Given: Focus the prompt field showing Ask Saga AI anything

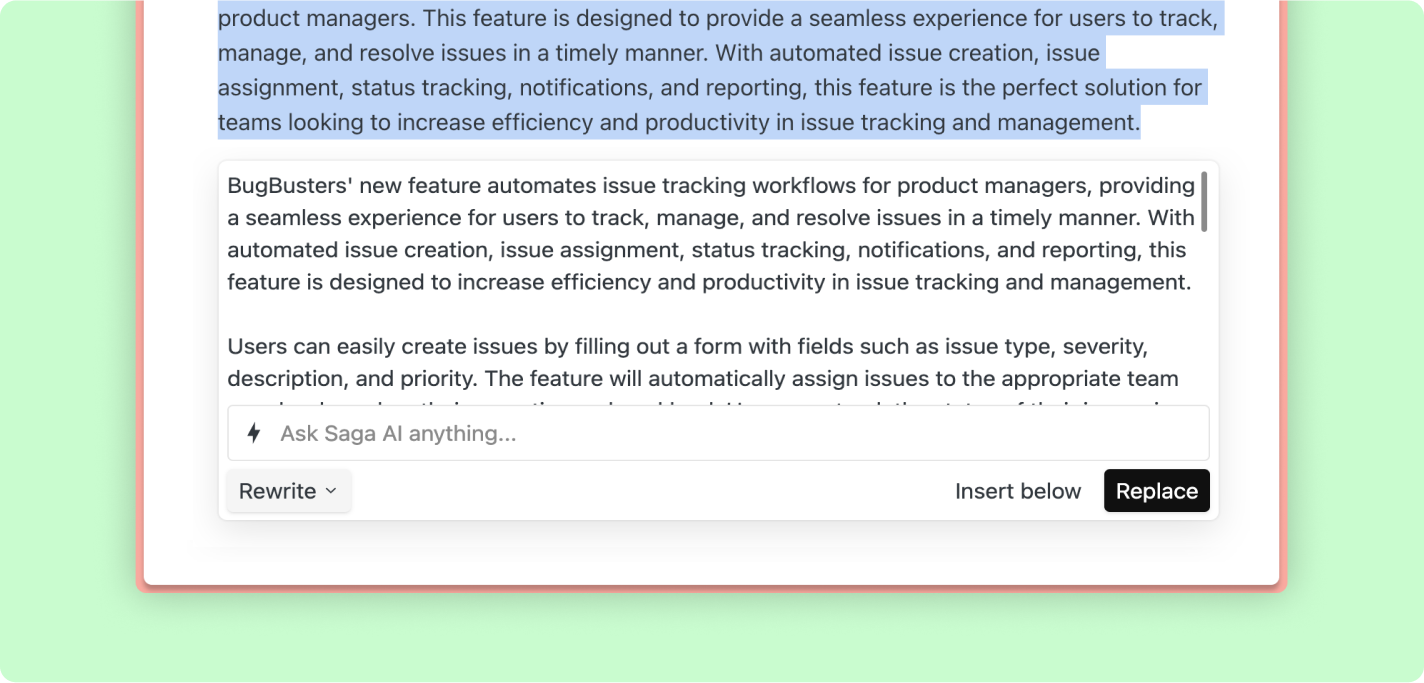Looking at the screenshot, I should (x=700, y=432).
